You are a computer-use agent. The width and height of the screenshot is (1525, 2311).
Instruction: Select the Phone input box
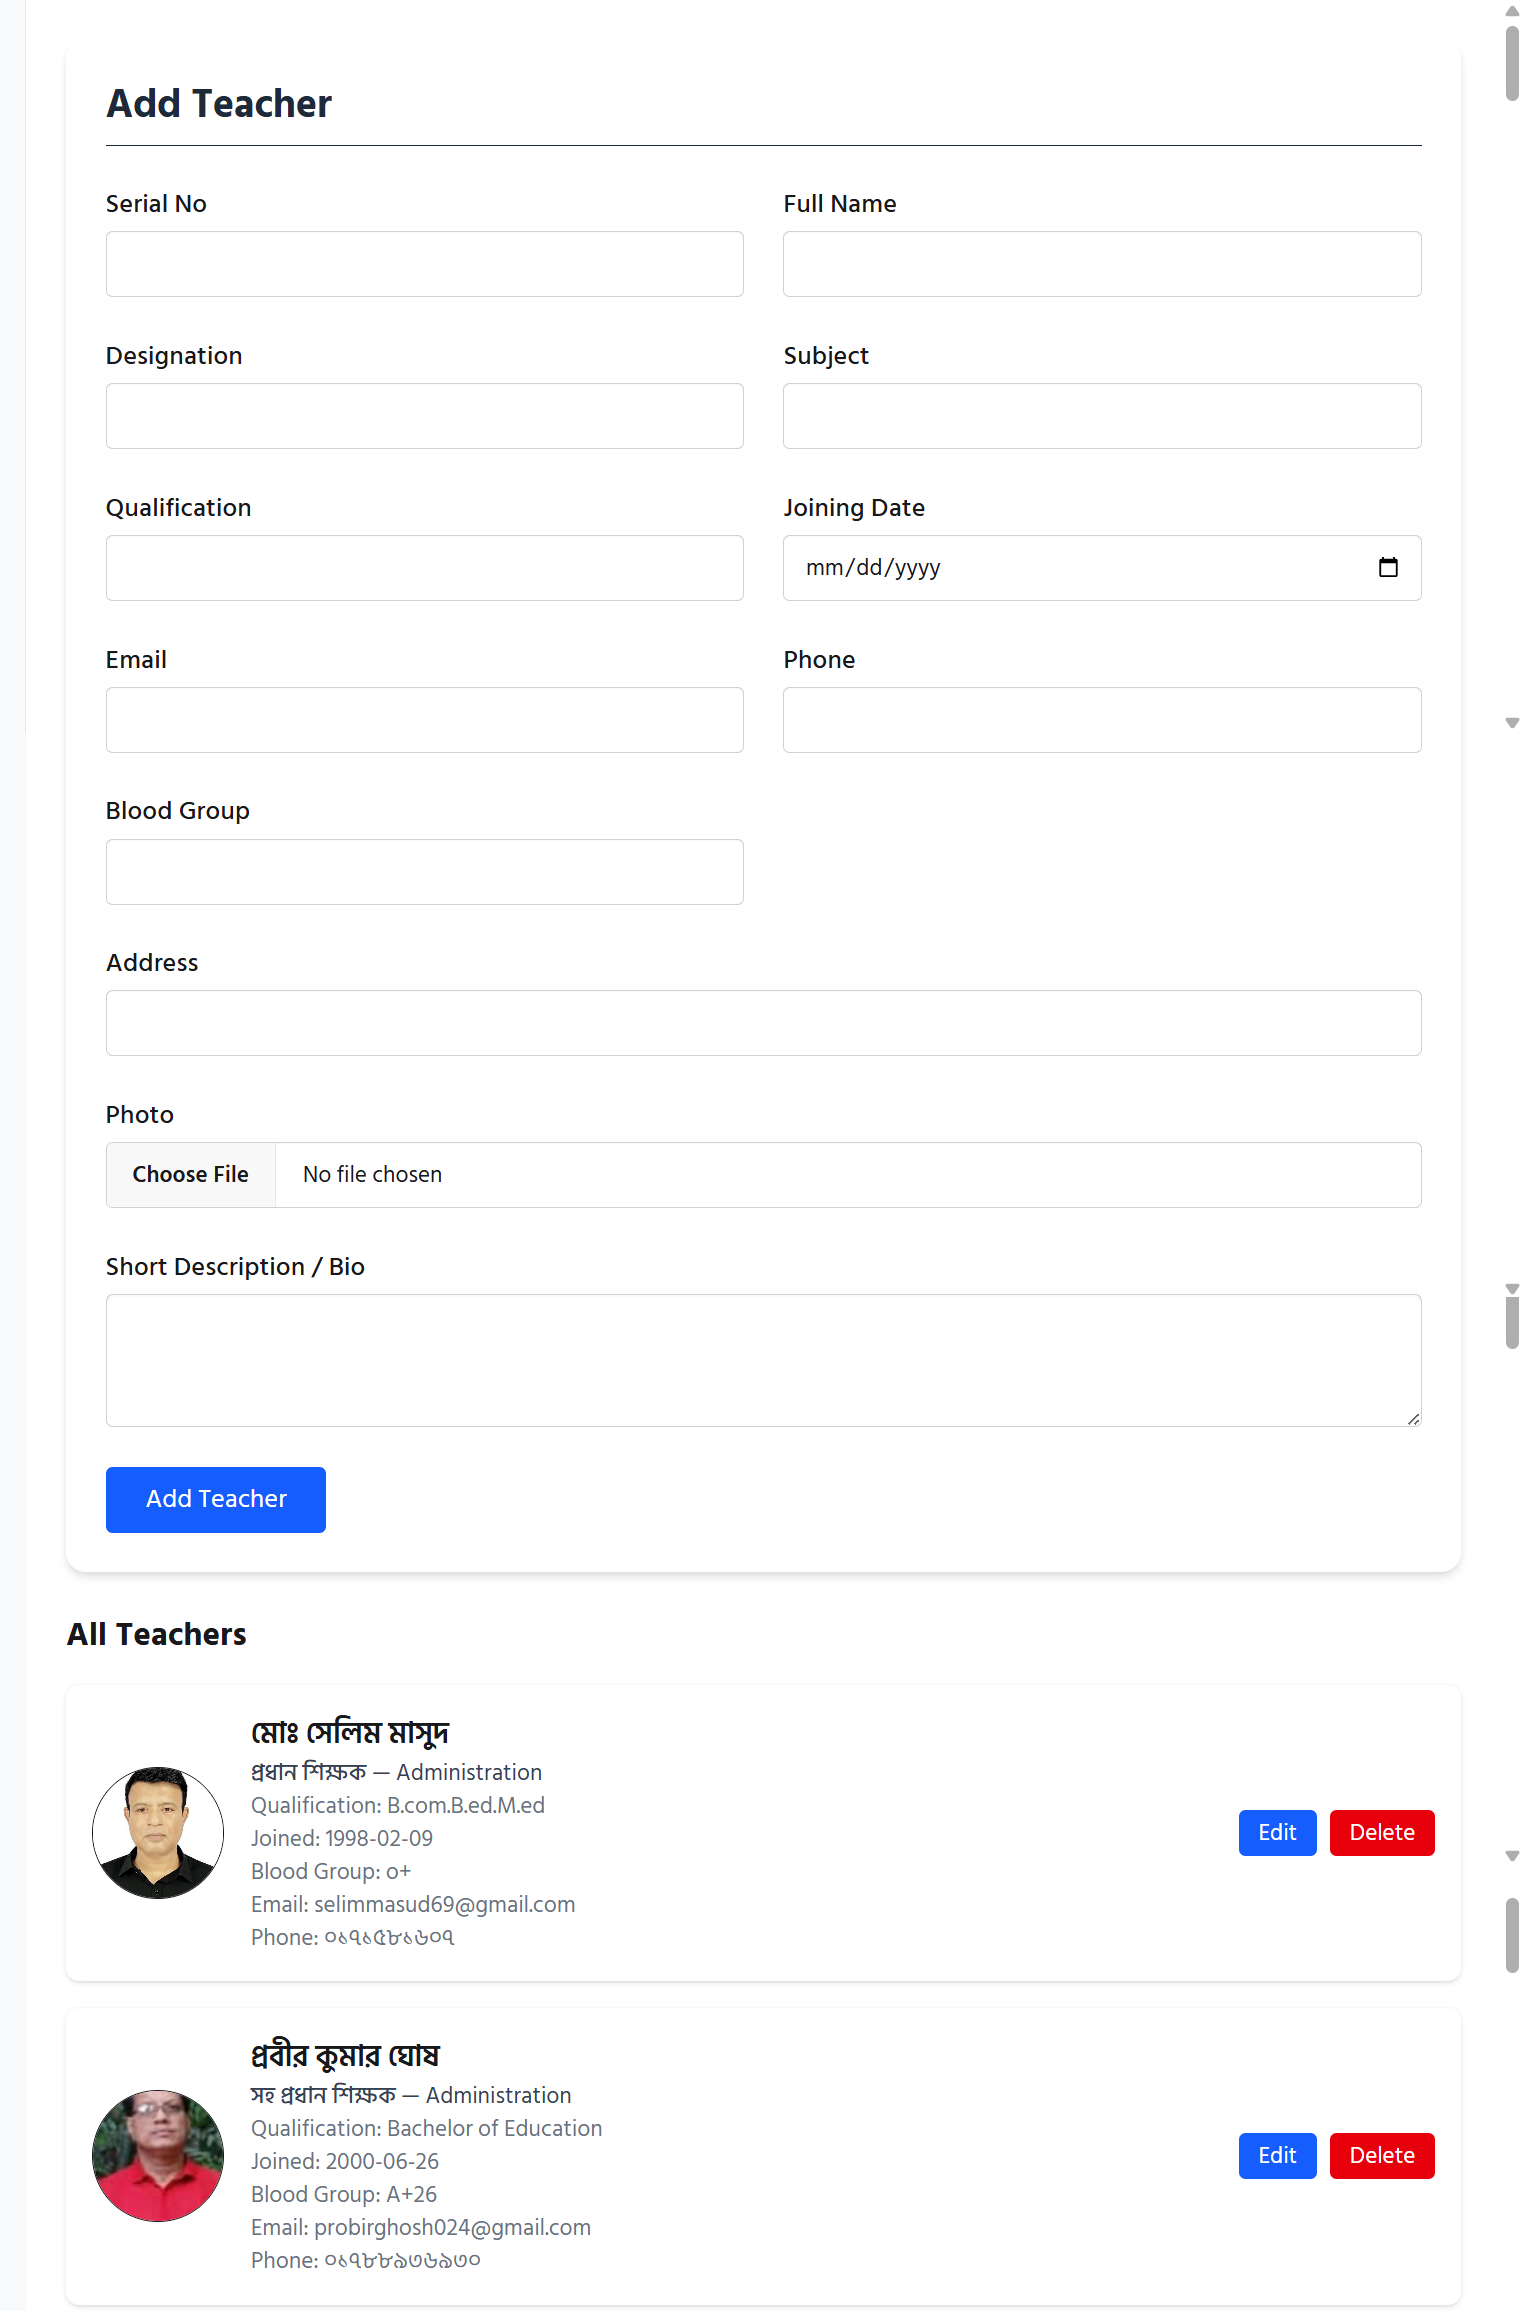[x=1102, y=720]
